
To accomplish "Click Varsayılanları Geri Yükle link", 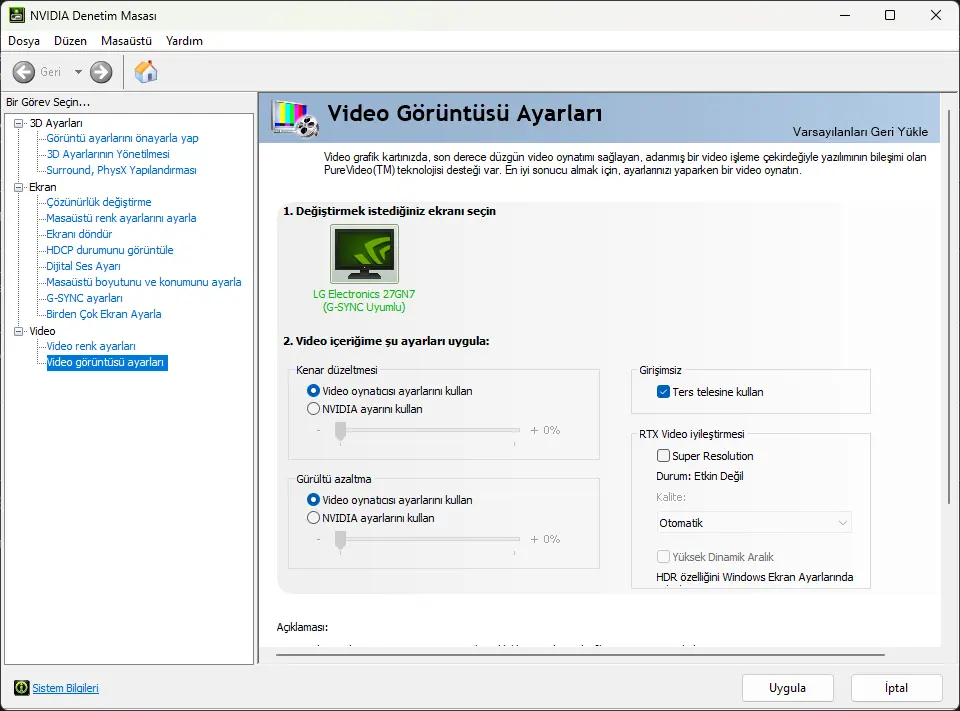I will (x=860, y=132).
